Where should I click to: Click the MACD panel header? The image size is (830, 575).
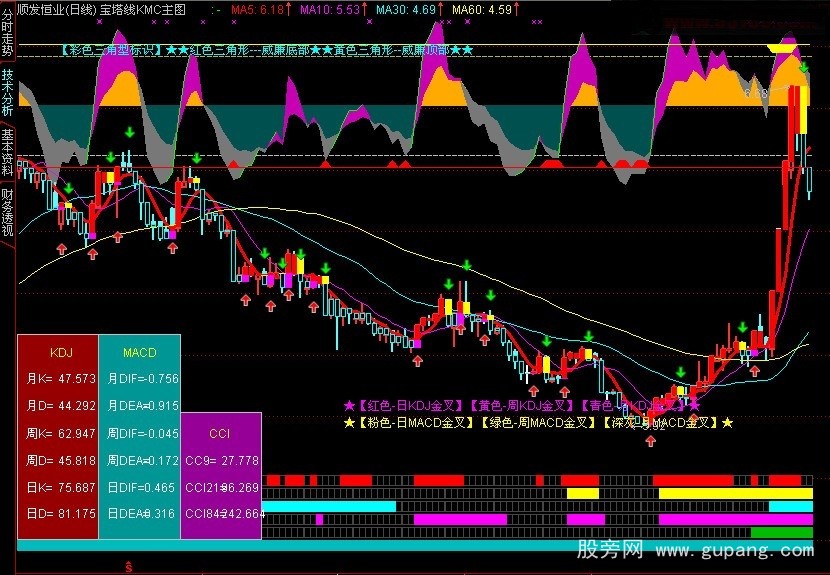pyautogui.click(x=140, y=353)
